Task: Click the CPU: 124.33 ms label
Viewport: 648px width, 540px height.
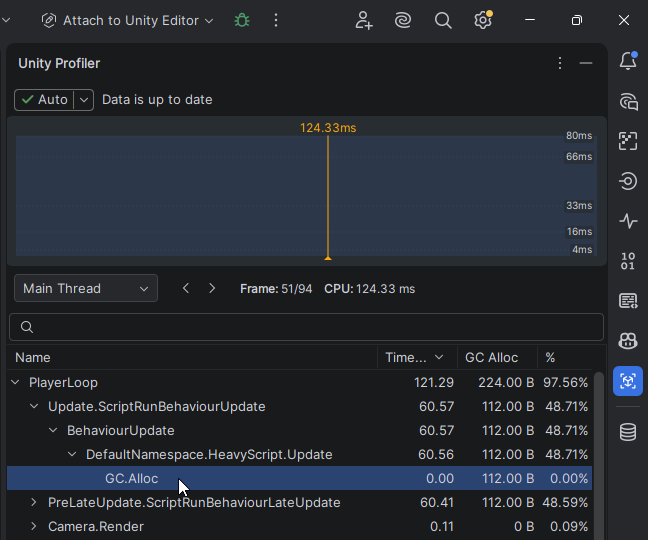Action: point(369,289)
